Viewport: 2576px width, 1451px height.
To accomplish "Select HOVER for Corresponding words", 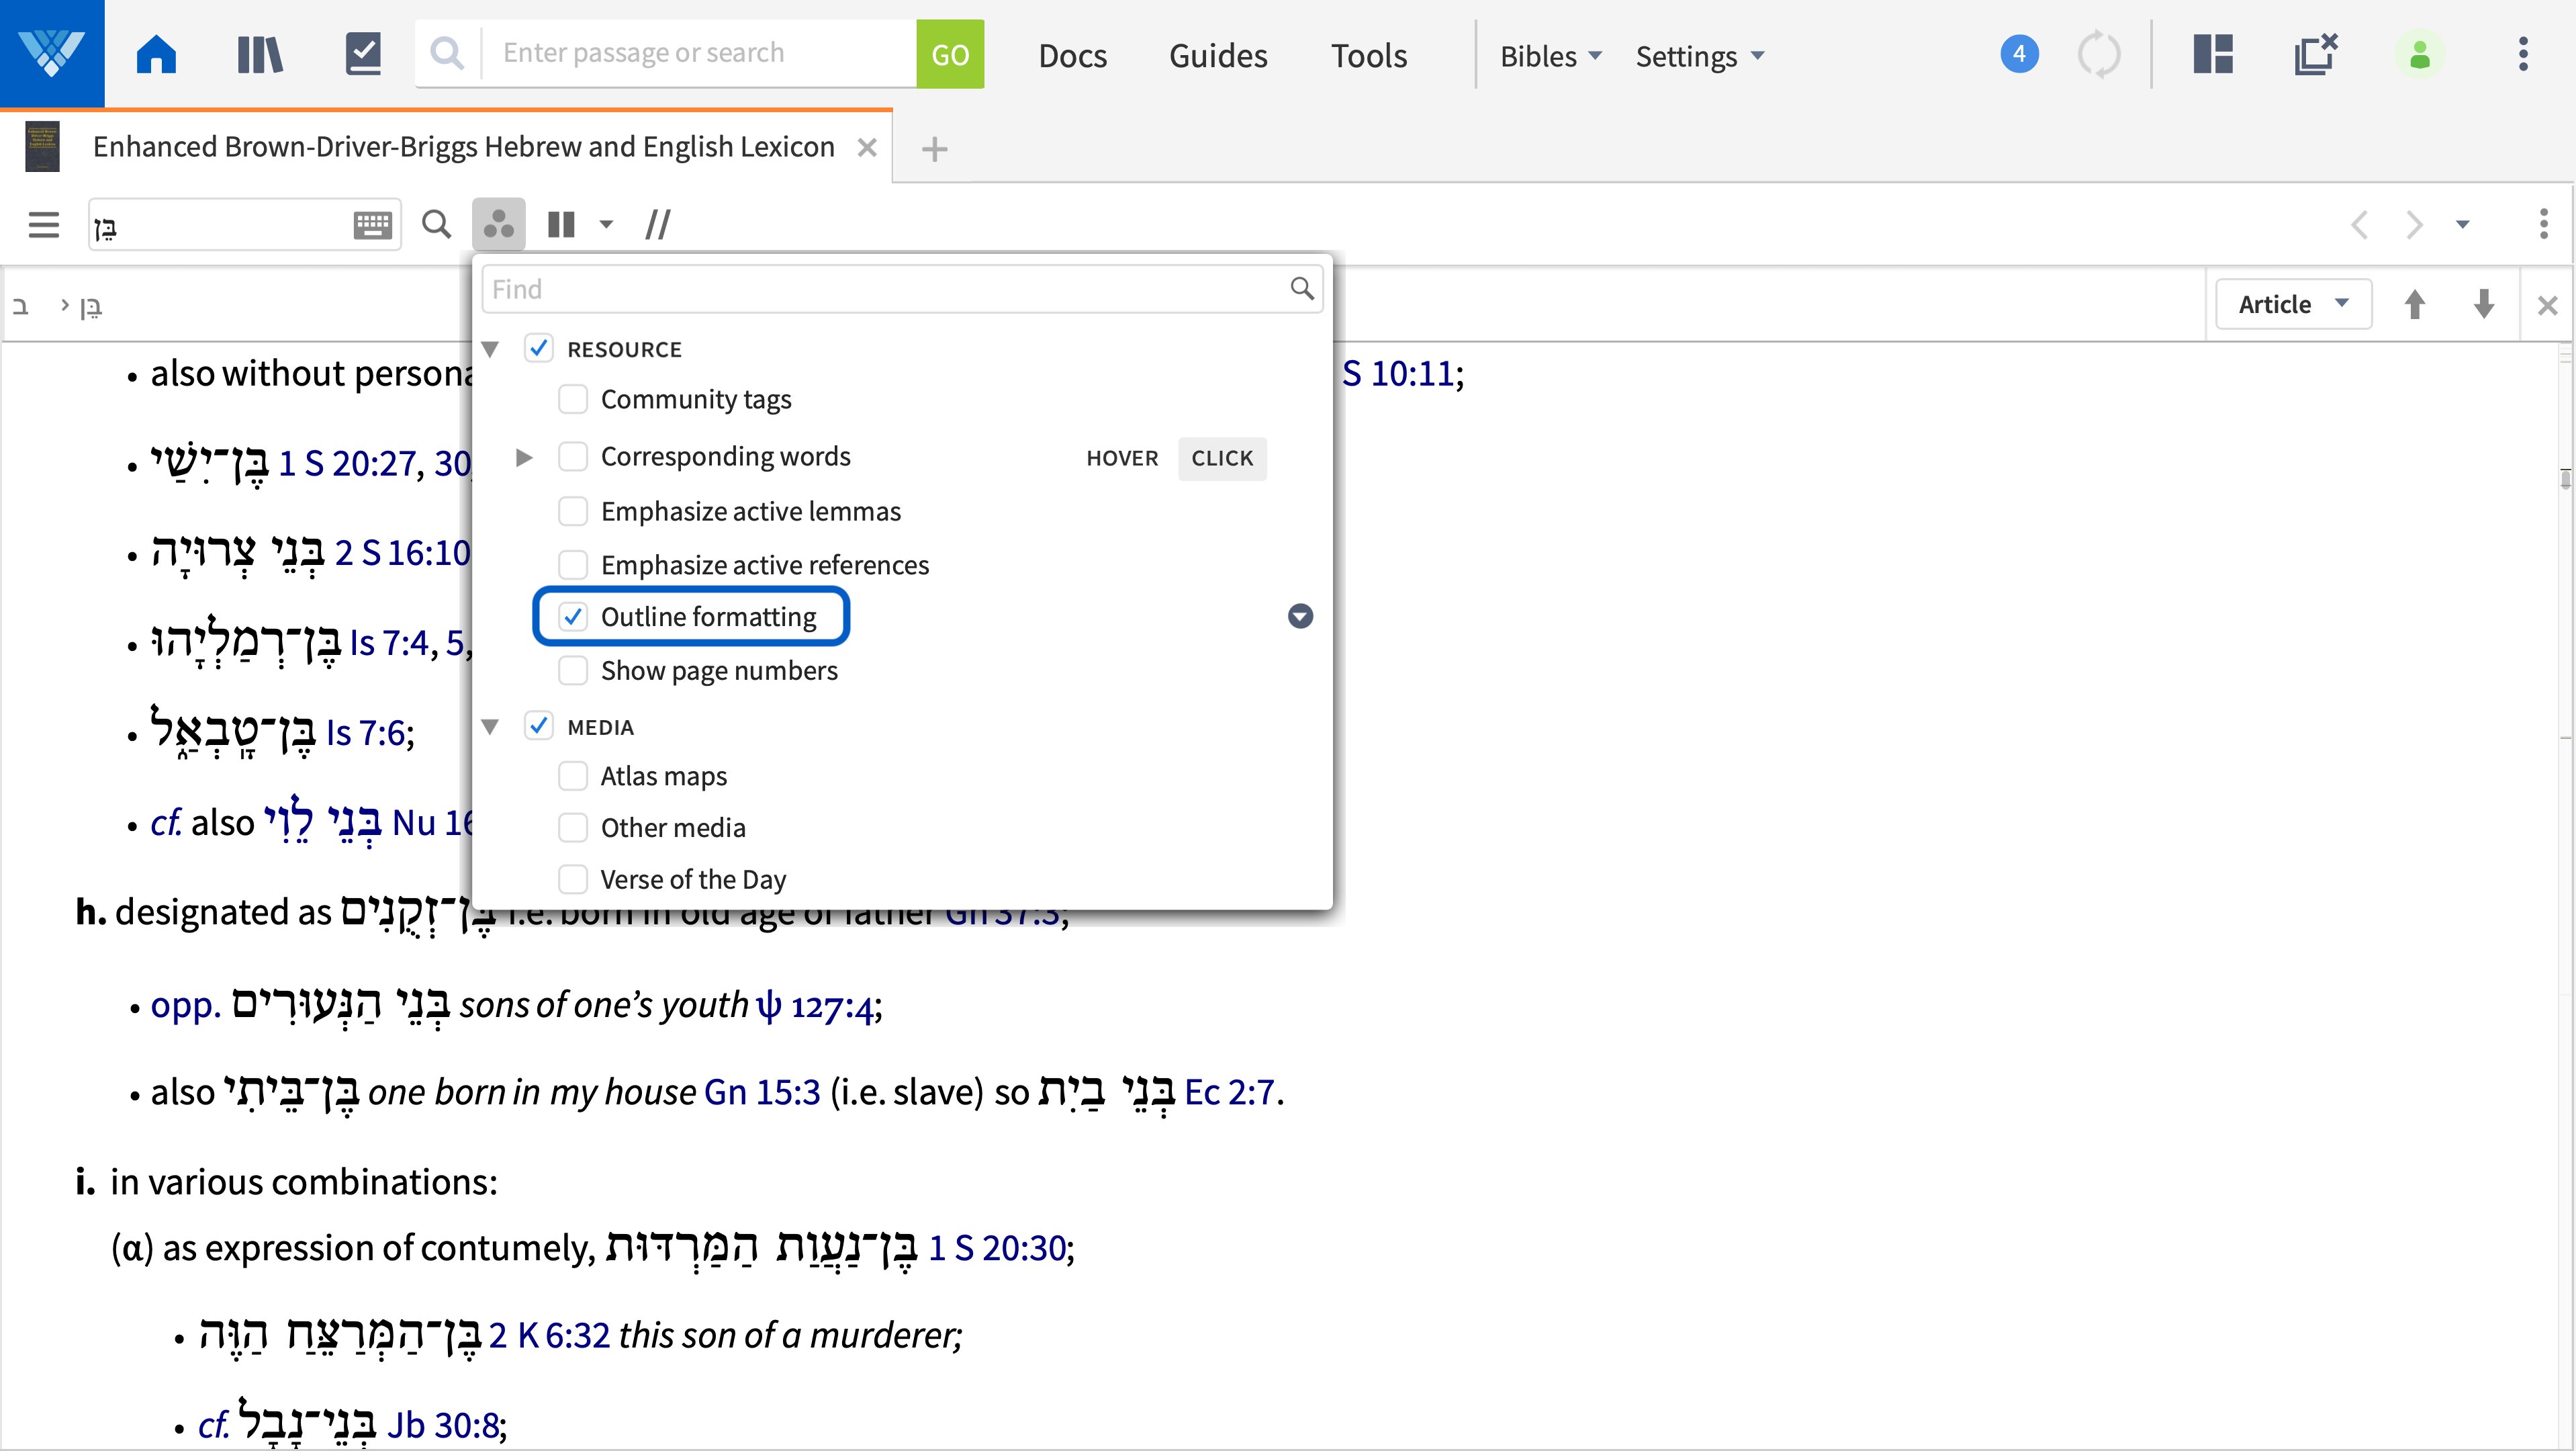I will 1122,458.
